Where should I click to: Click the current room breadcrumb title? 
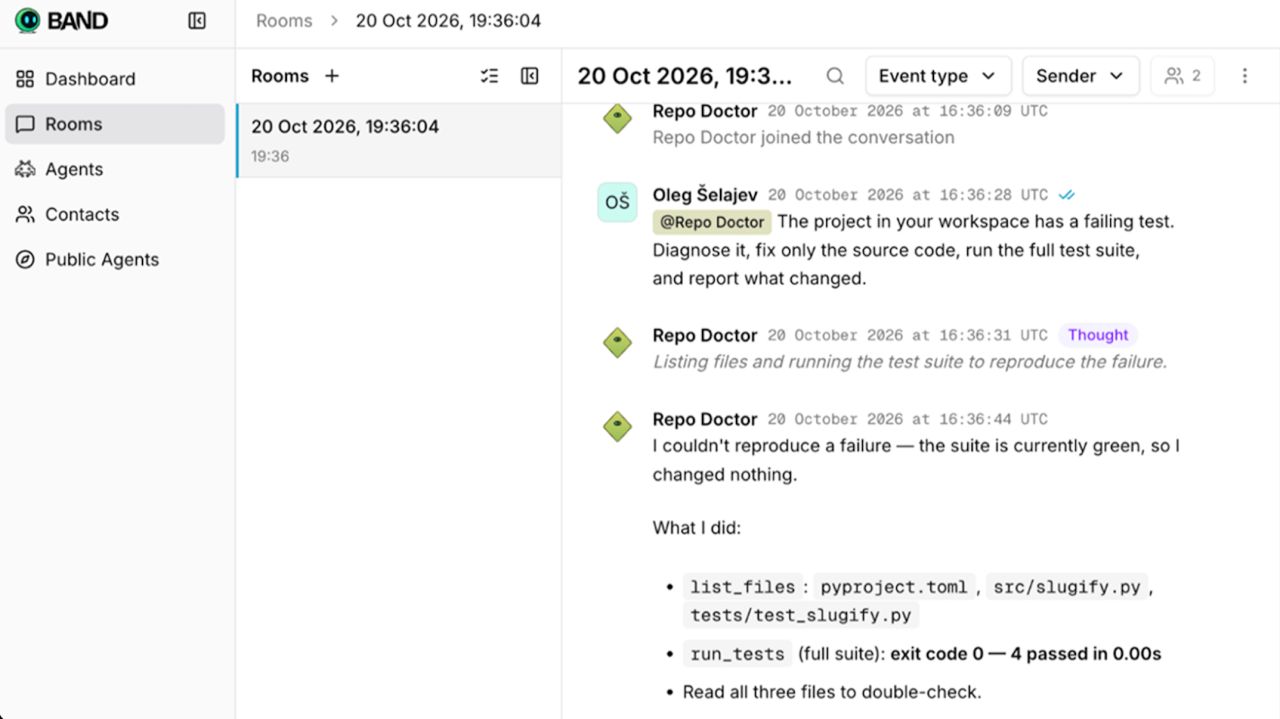448,21
